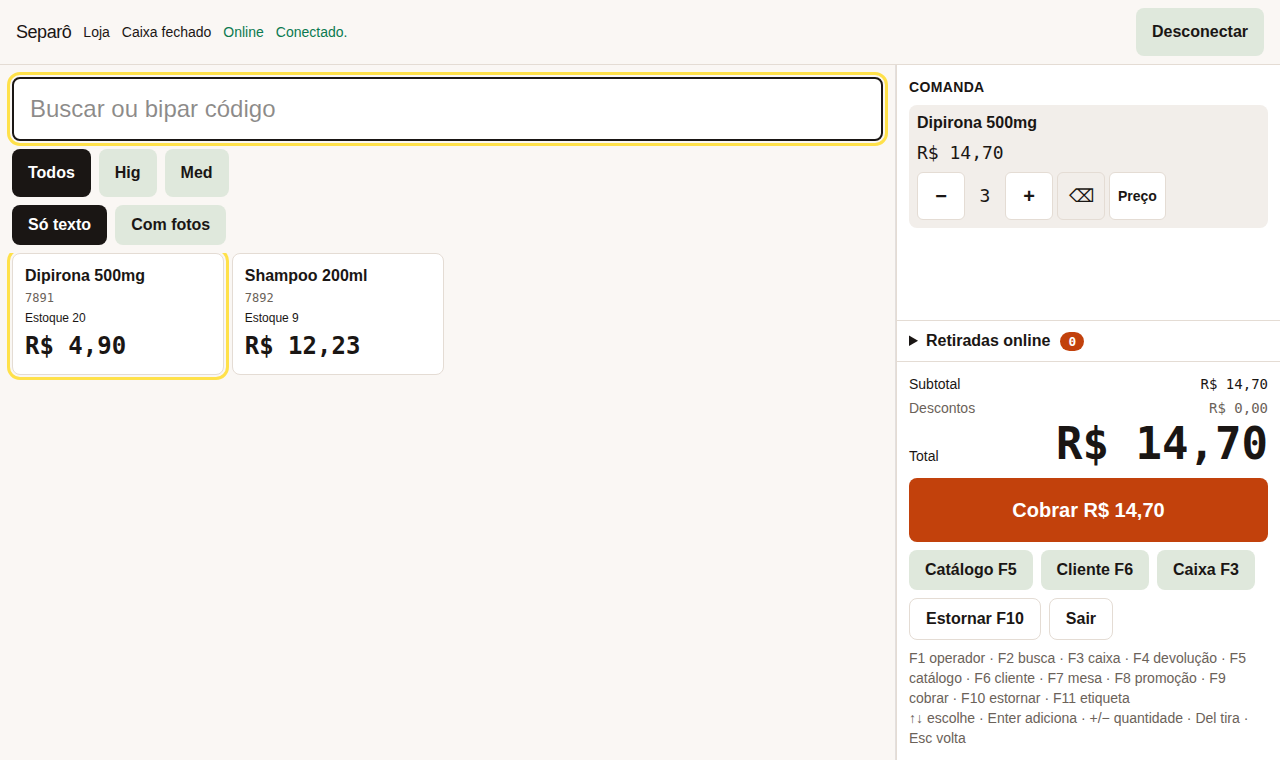1280x760 pixels.
Task: Charge the order with Cobrar R$ 14,70
Action: pyautogui.click(x=1088, y=510)
